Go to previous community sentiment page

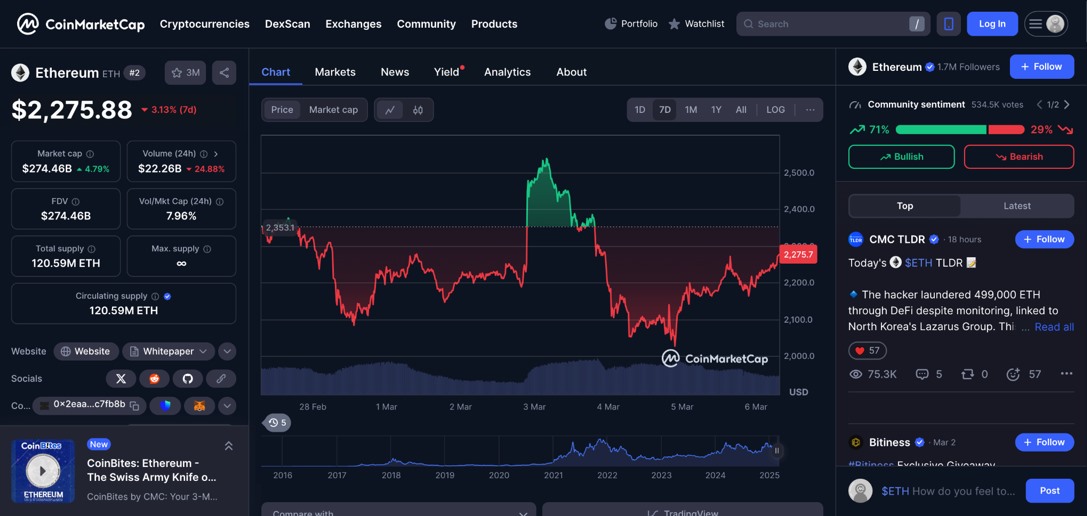1039,105
